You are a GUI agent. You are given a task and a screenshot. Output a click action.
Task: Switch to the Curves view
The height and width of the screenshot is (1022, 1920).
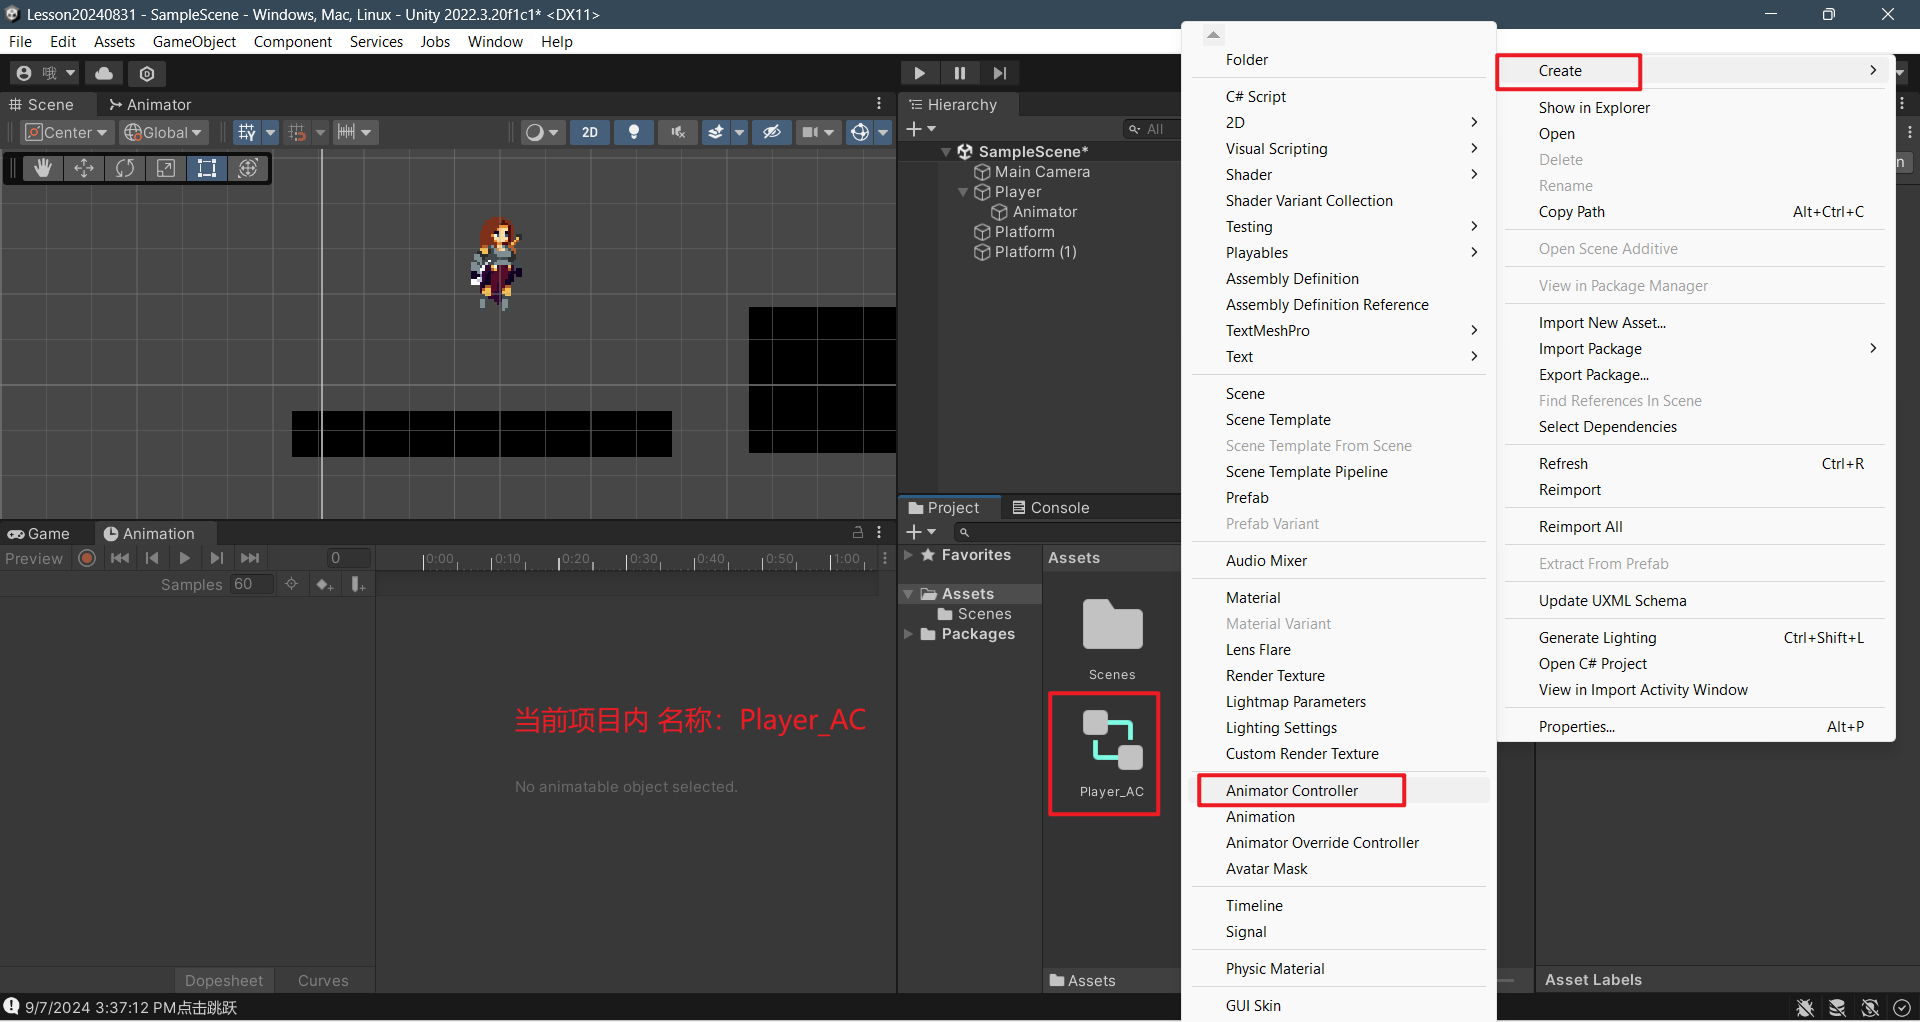click(x=323, y=981)
